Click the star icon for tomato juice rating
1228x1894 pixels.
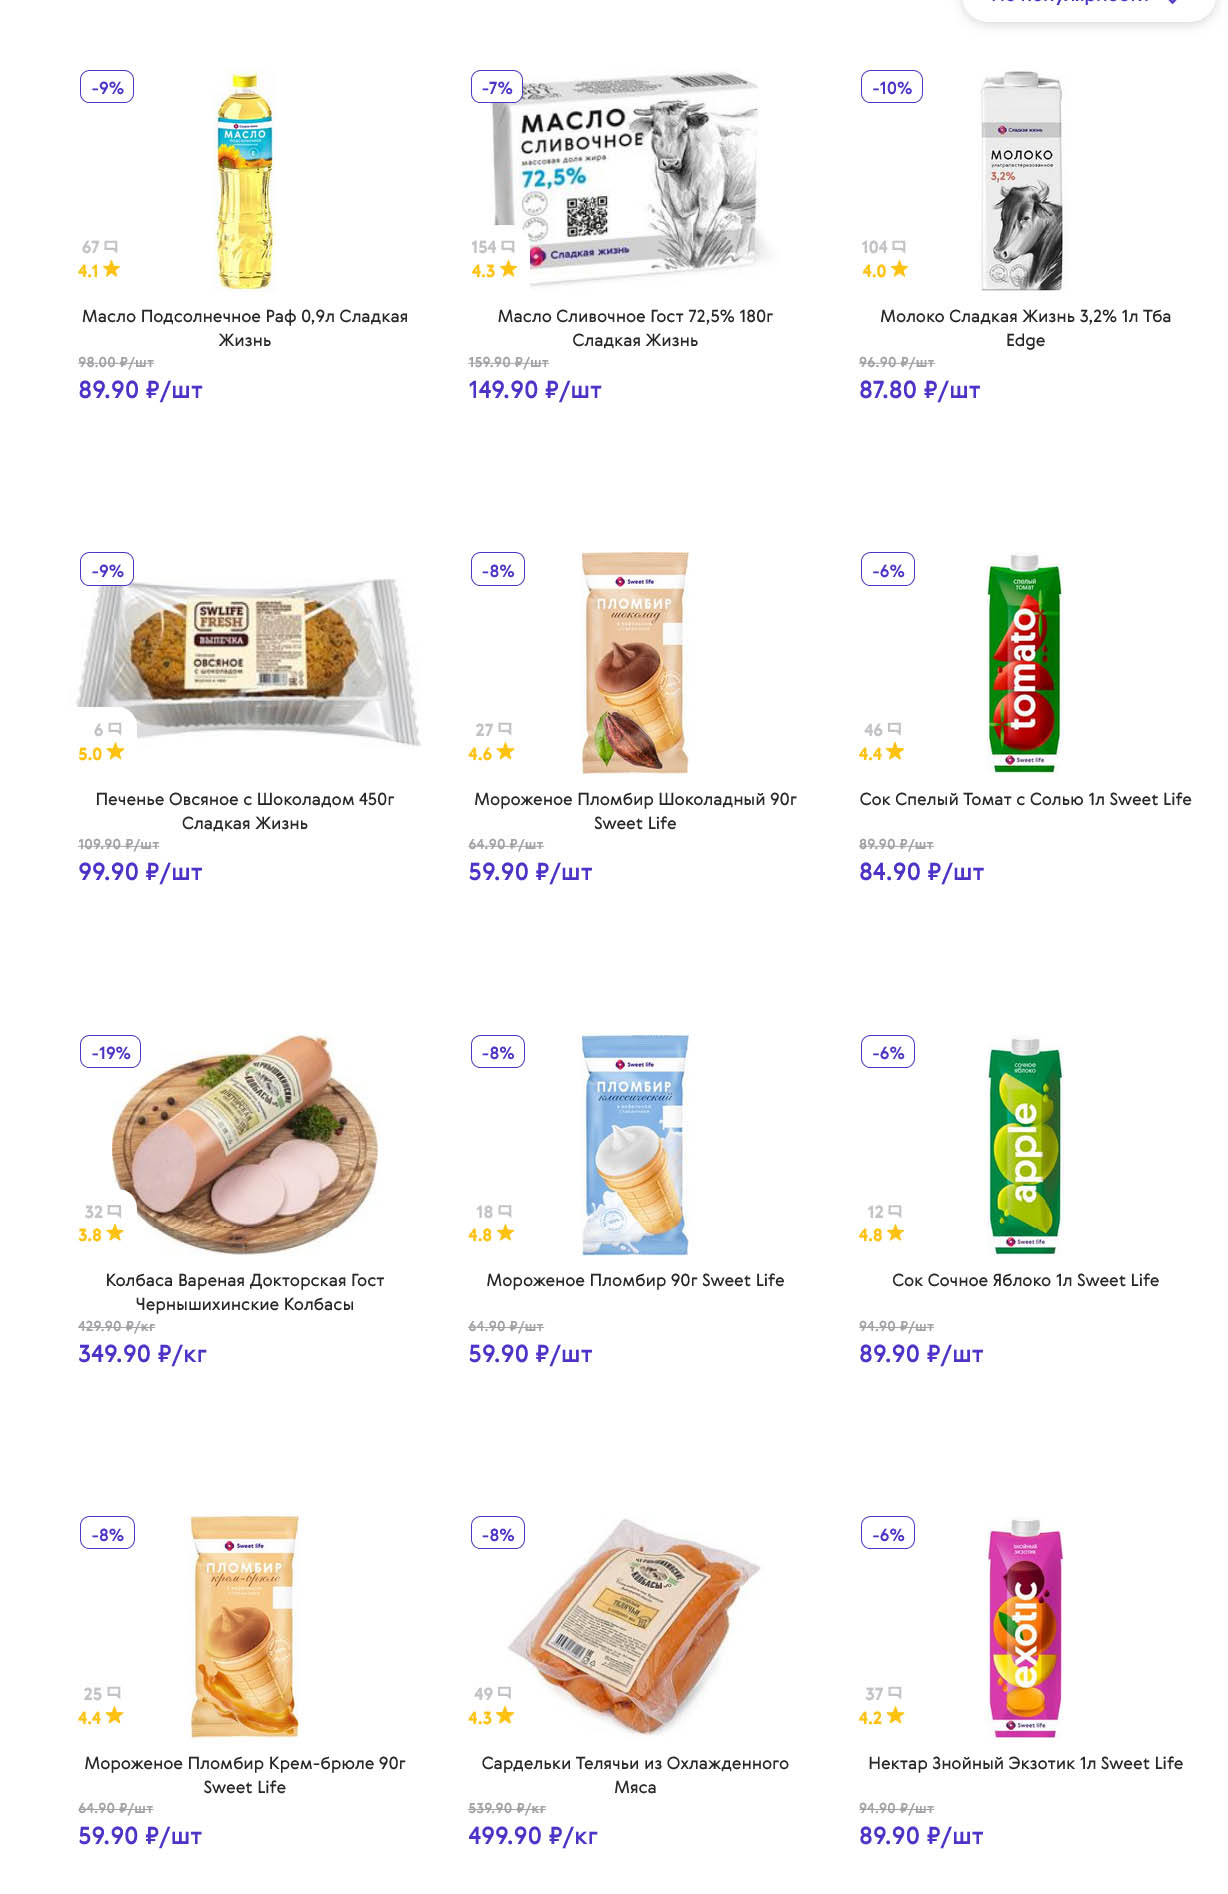point(895,752)
